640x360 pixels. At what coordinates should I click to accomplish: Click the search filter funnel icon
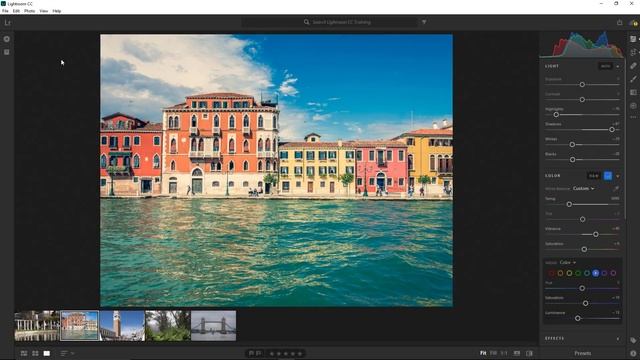[424, 22]
